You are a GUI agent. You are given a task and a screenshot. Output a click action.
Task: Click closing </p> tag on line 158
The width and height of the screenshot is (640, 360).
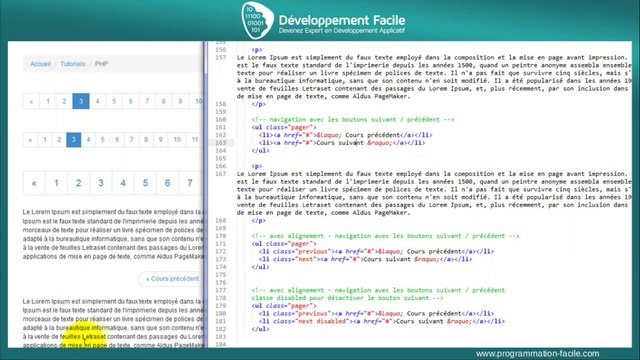[259, 104]
